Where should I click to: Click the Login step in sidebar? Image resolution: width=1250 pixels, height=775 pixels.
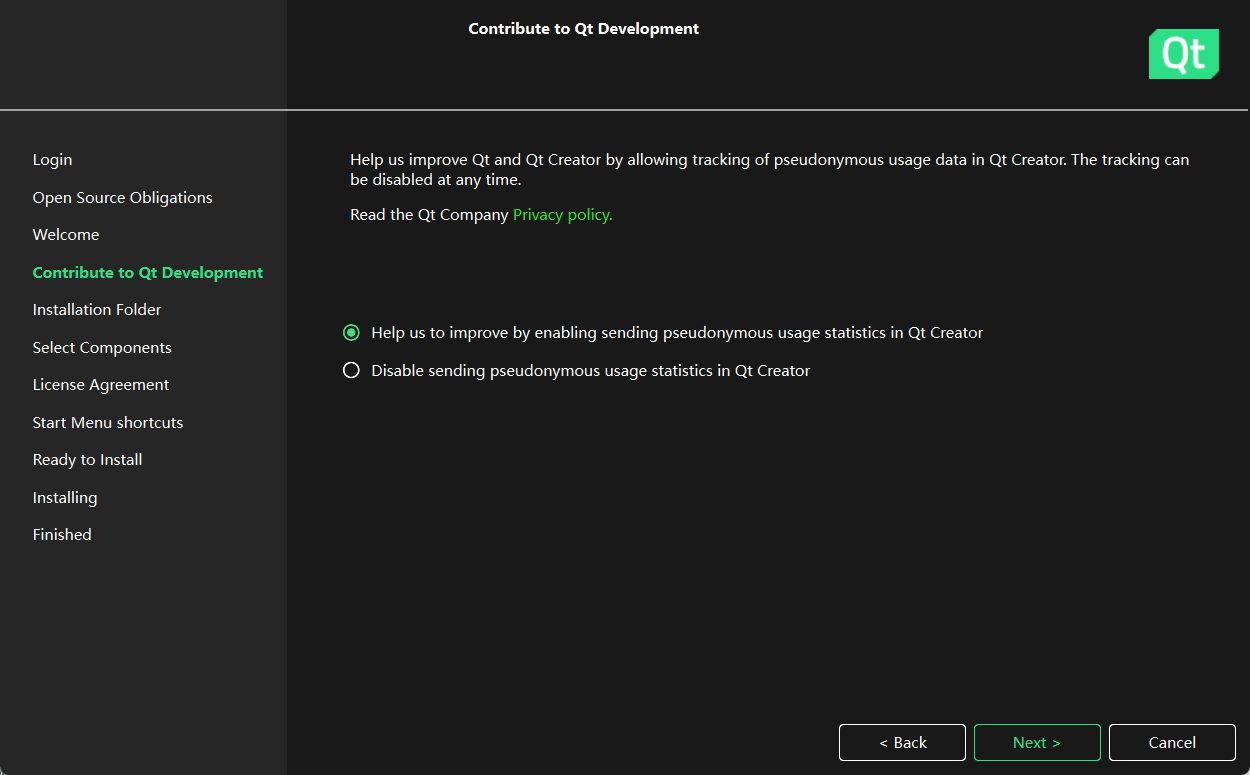pyautogui.click(x=53, y=160)
